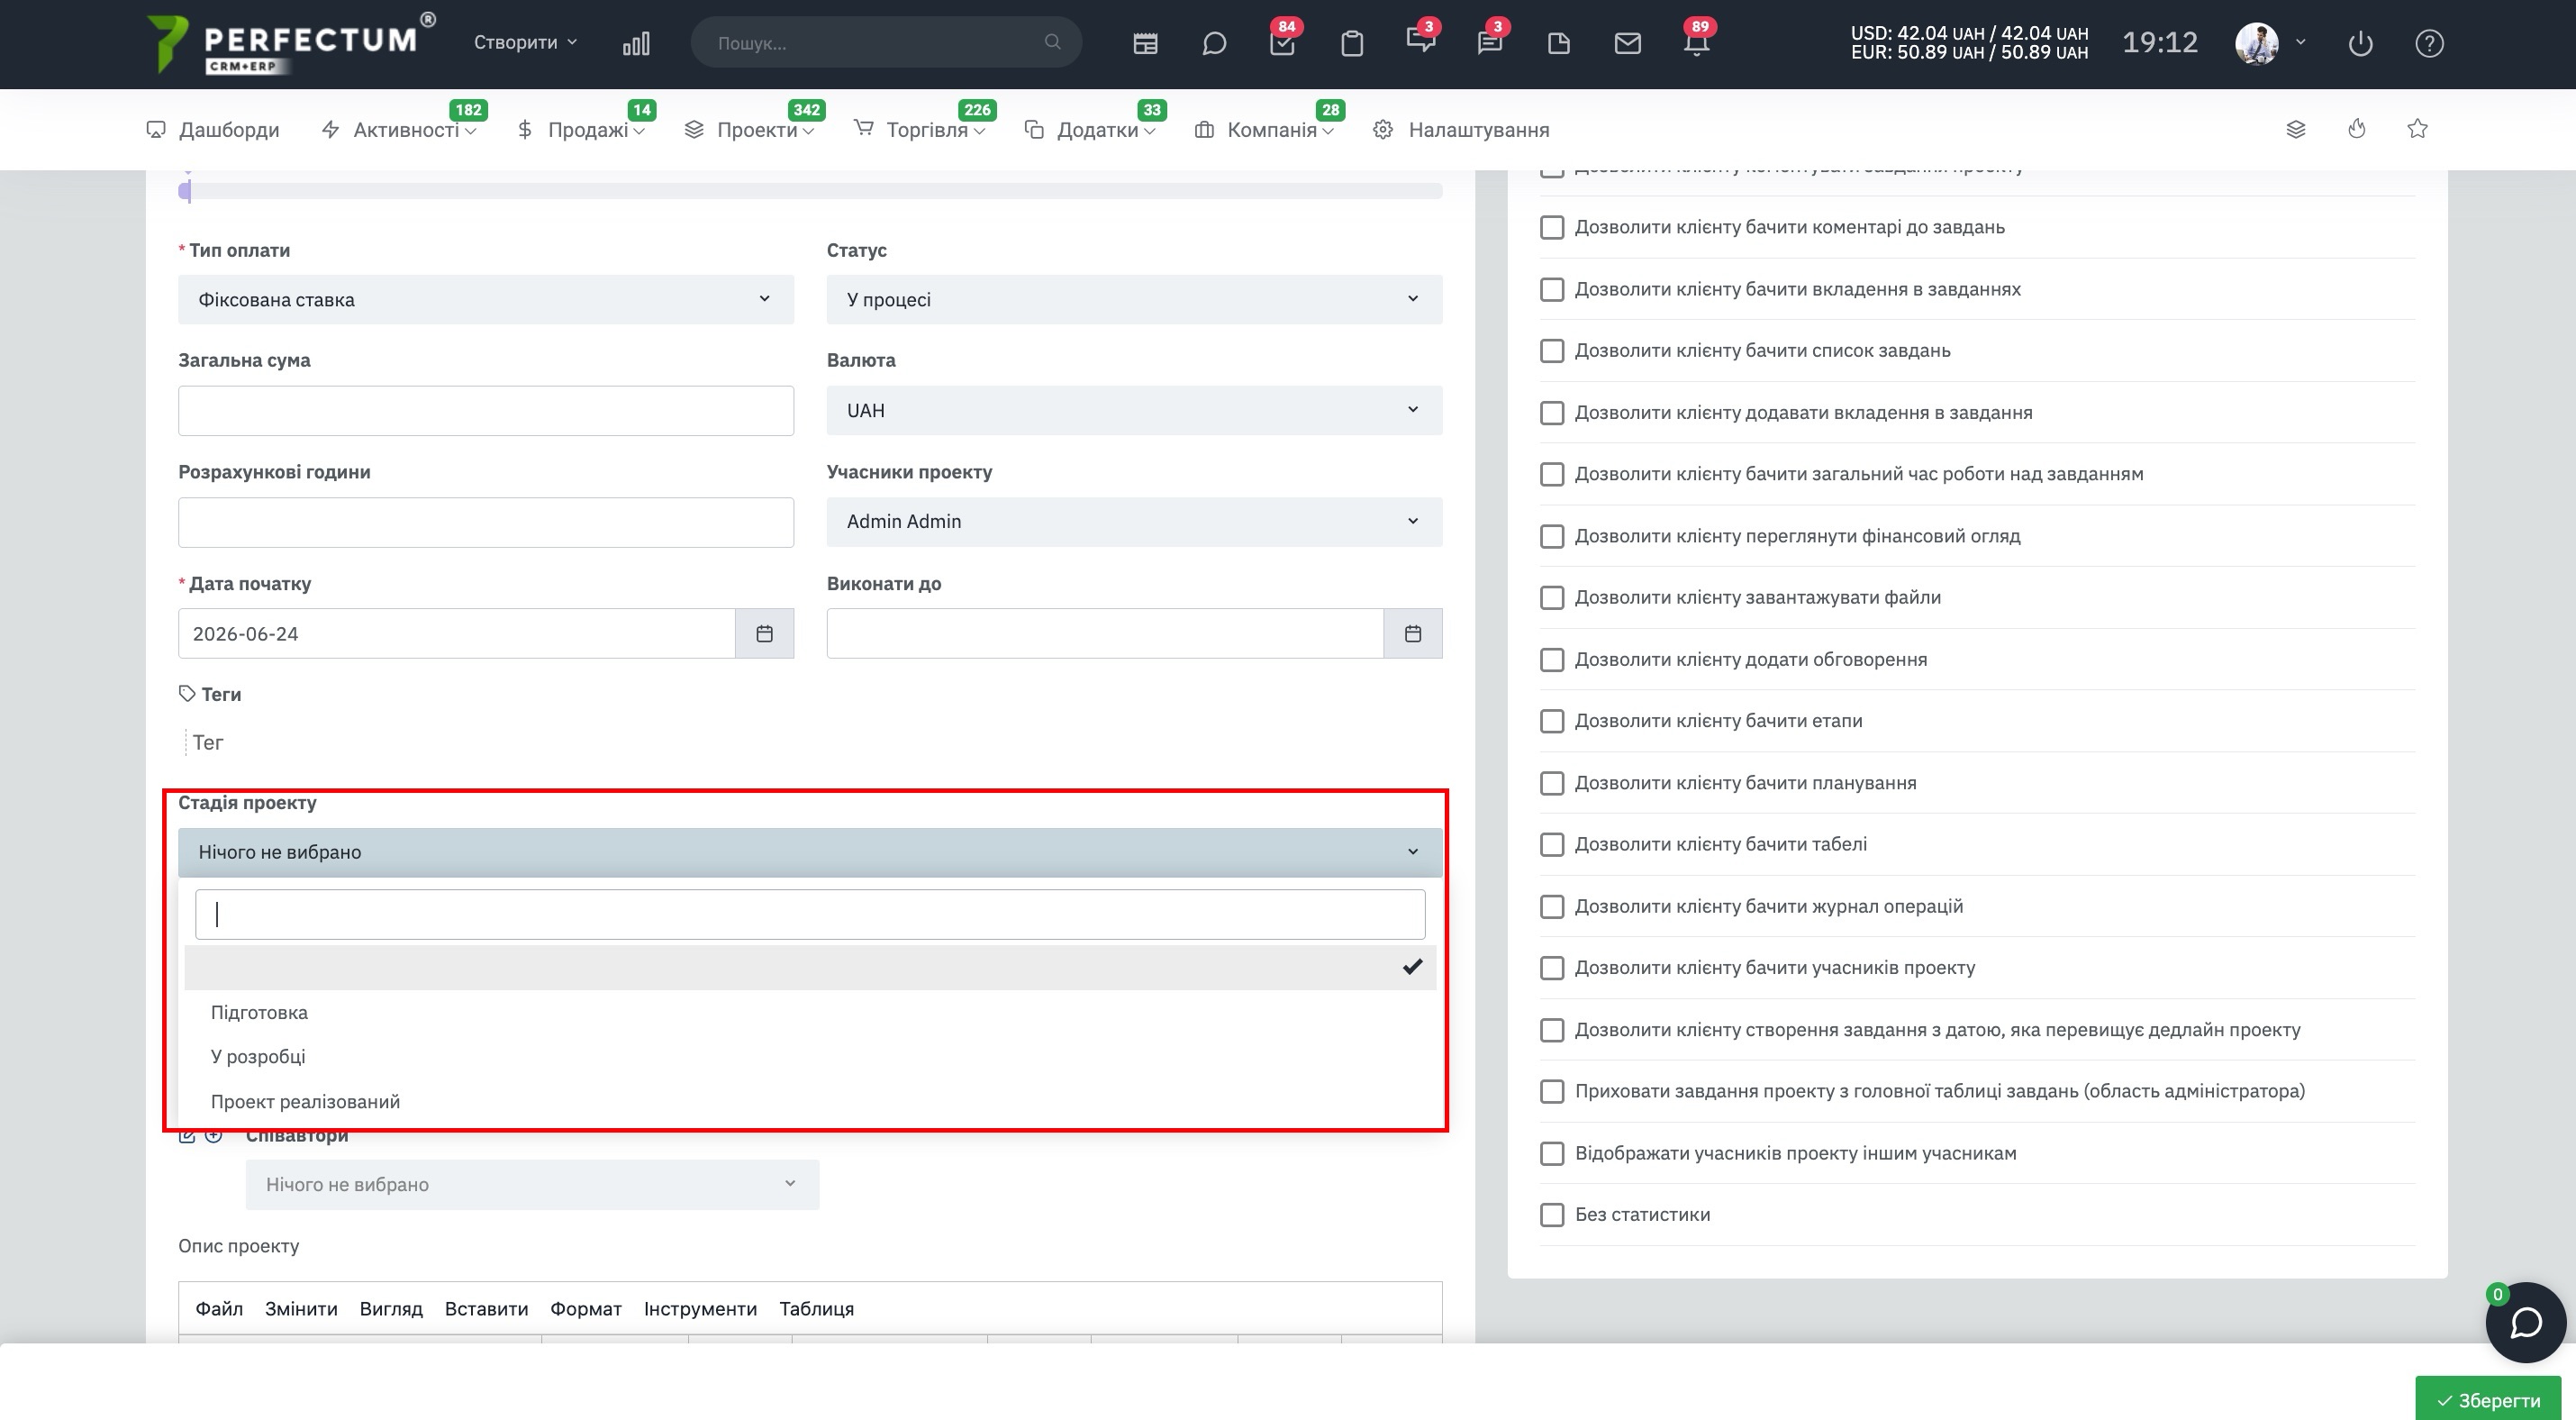
Task: Click the green Зберегти button
Action: click(x=2488, y=1400)
